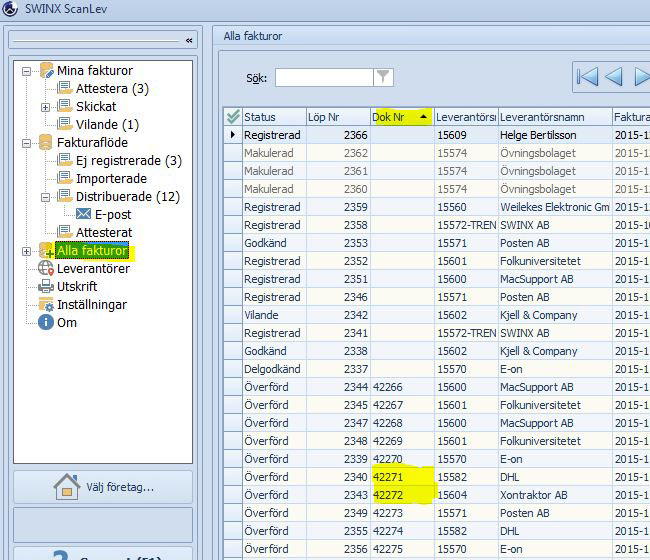Click Folkuniversitetet in row 2352
The width and height of the screenshot is (650, 560).
[555, 261]
